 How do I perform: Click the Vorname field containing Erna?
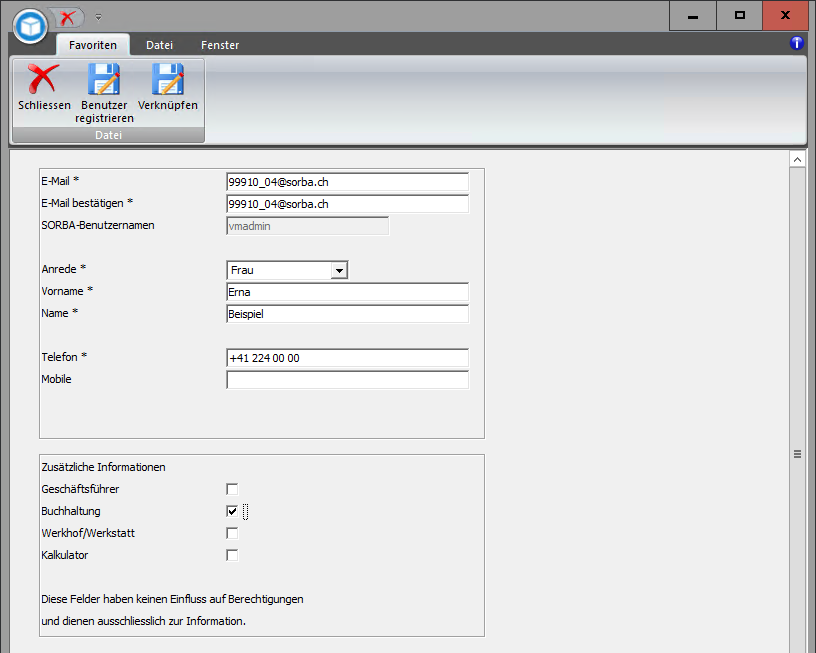(x=347, y=292)
